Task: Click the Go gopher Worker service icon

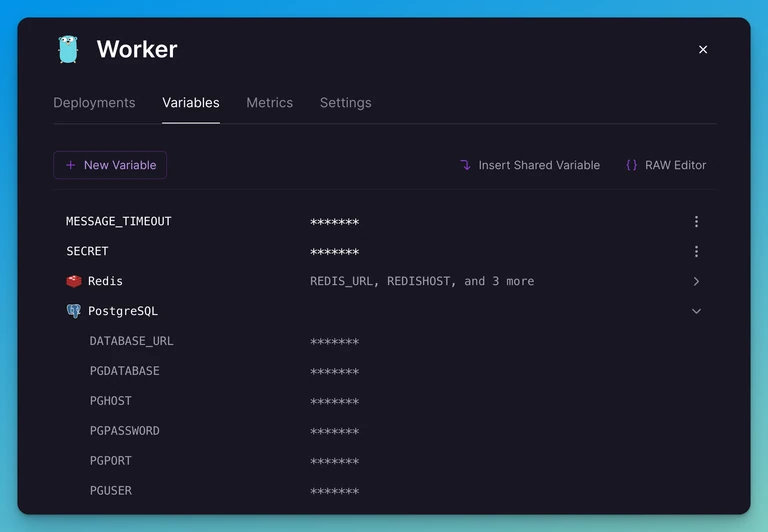Action: pyautogui.click(x=68, y=49)
